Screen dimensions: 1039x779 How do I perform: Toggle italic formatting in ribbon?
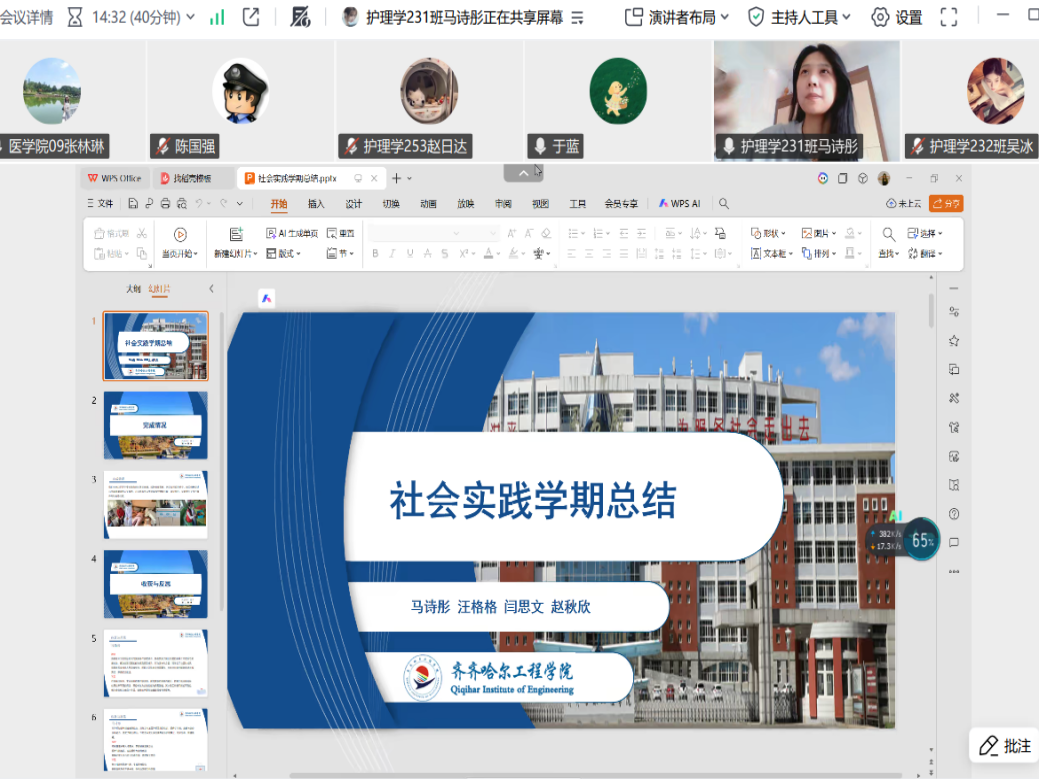point(393,254)
